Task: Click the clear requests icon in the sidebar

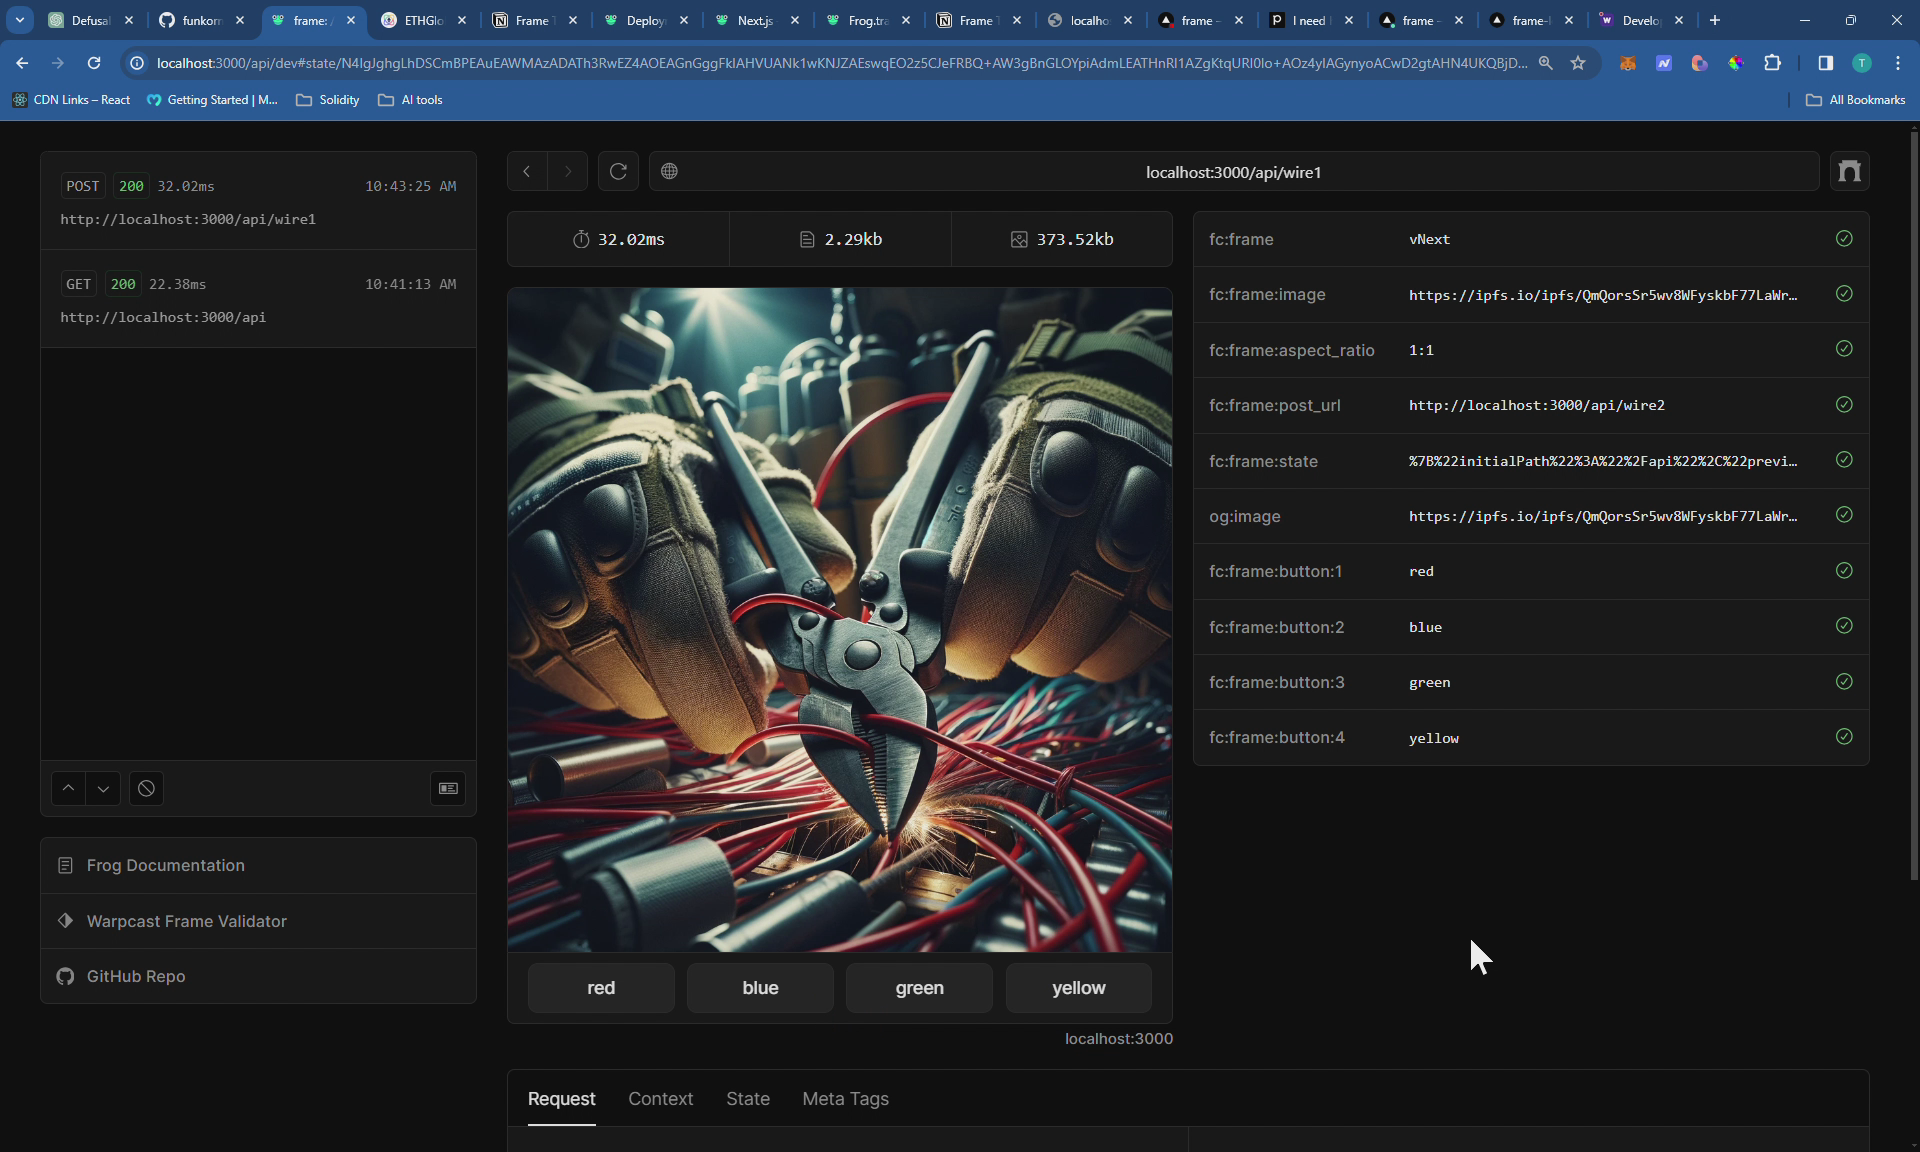Action: (x=146, y=788)
